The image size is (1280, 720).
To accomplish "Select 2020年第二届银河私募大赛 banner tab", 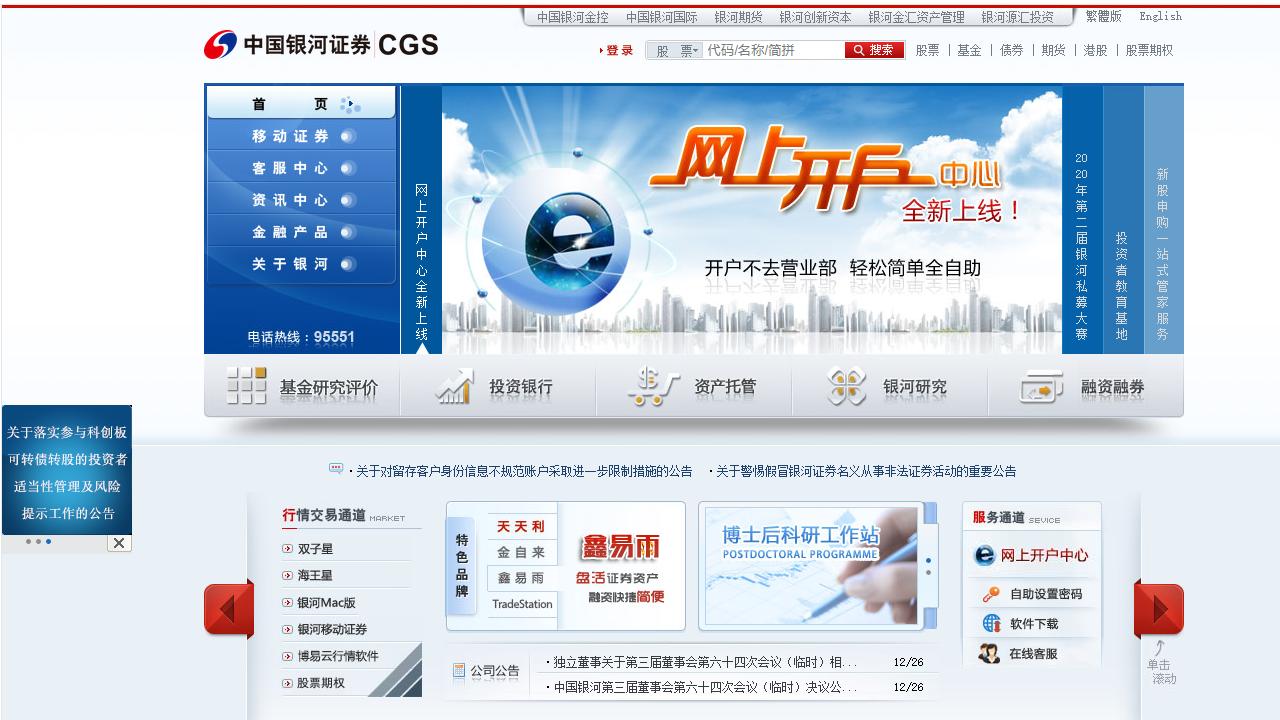I will coord(1082,220).
